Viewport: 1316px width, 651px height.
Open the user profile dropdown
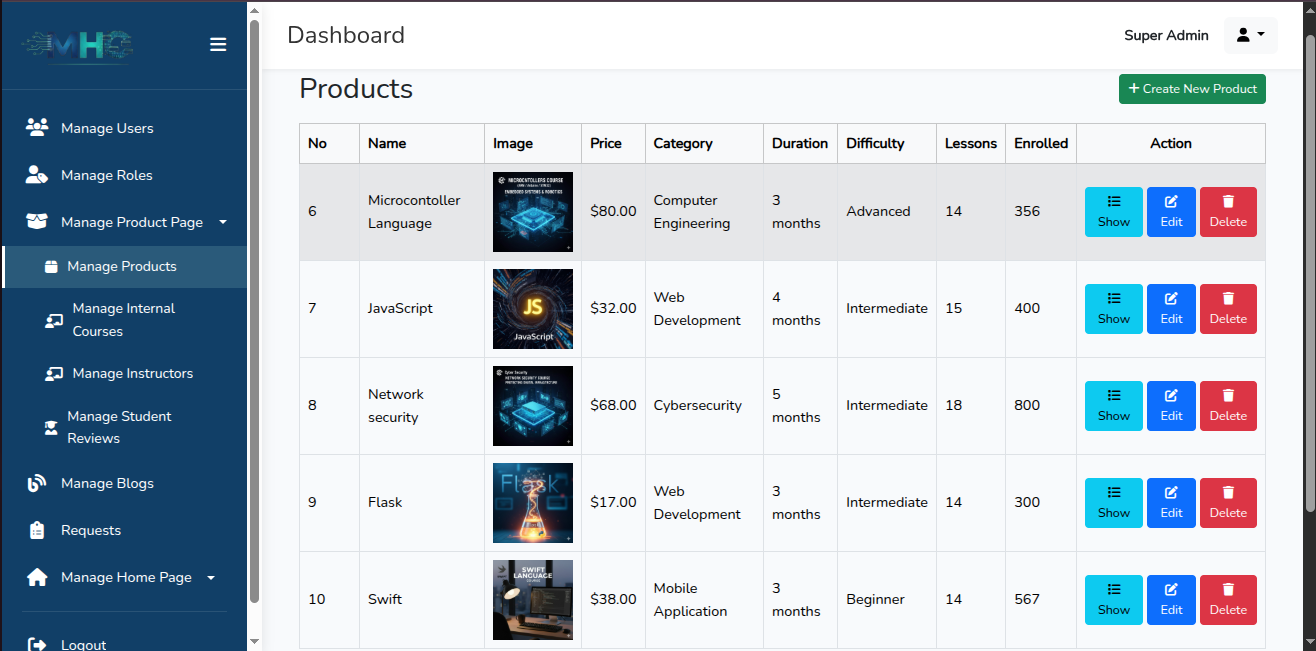[1250, 35]
